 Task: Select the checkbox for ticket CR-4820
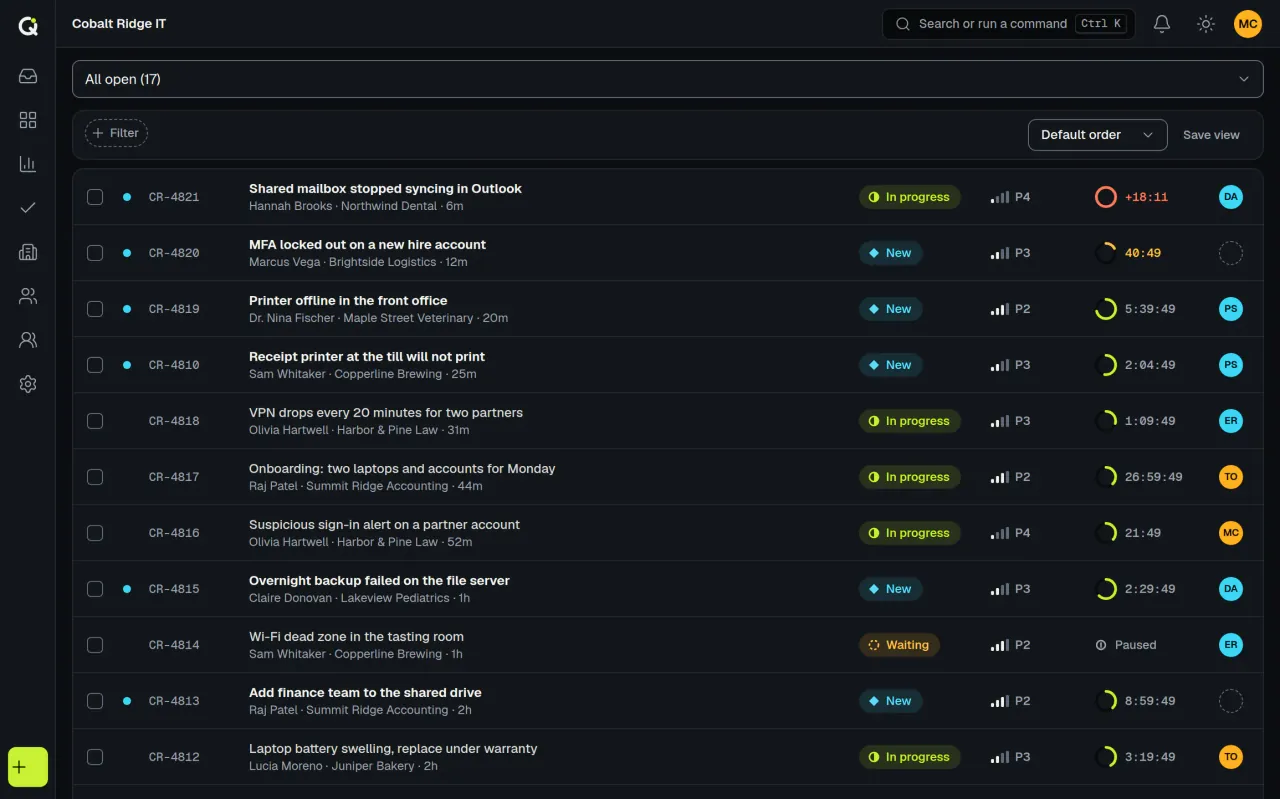pyautogui.click(x=95, y=253)
